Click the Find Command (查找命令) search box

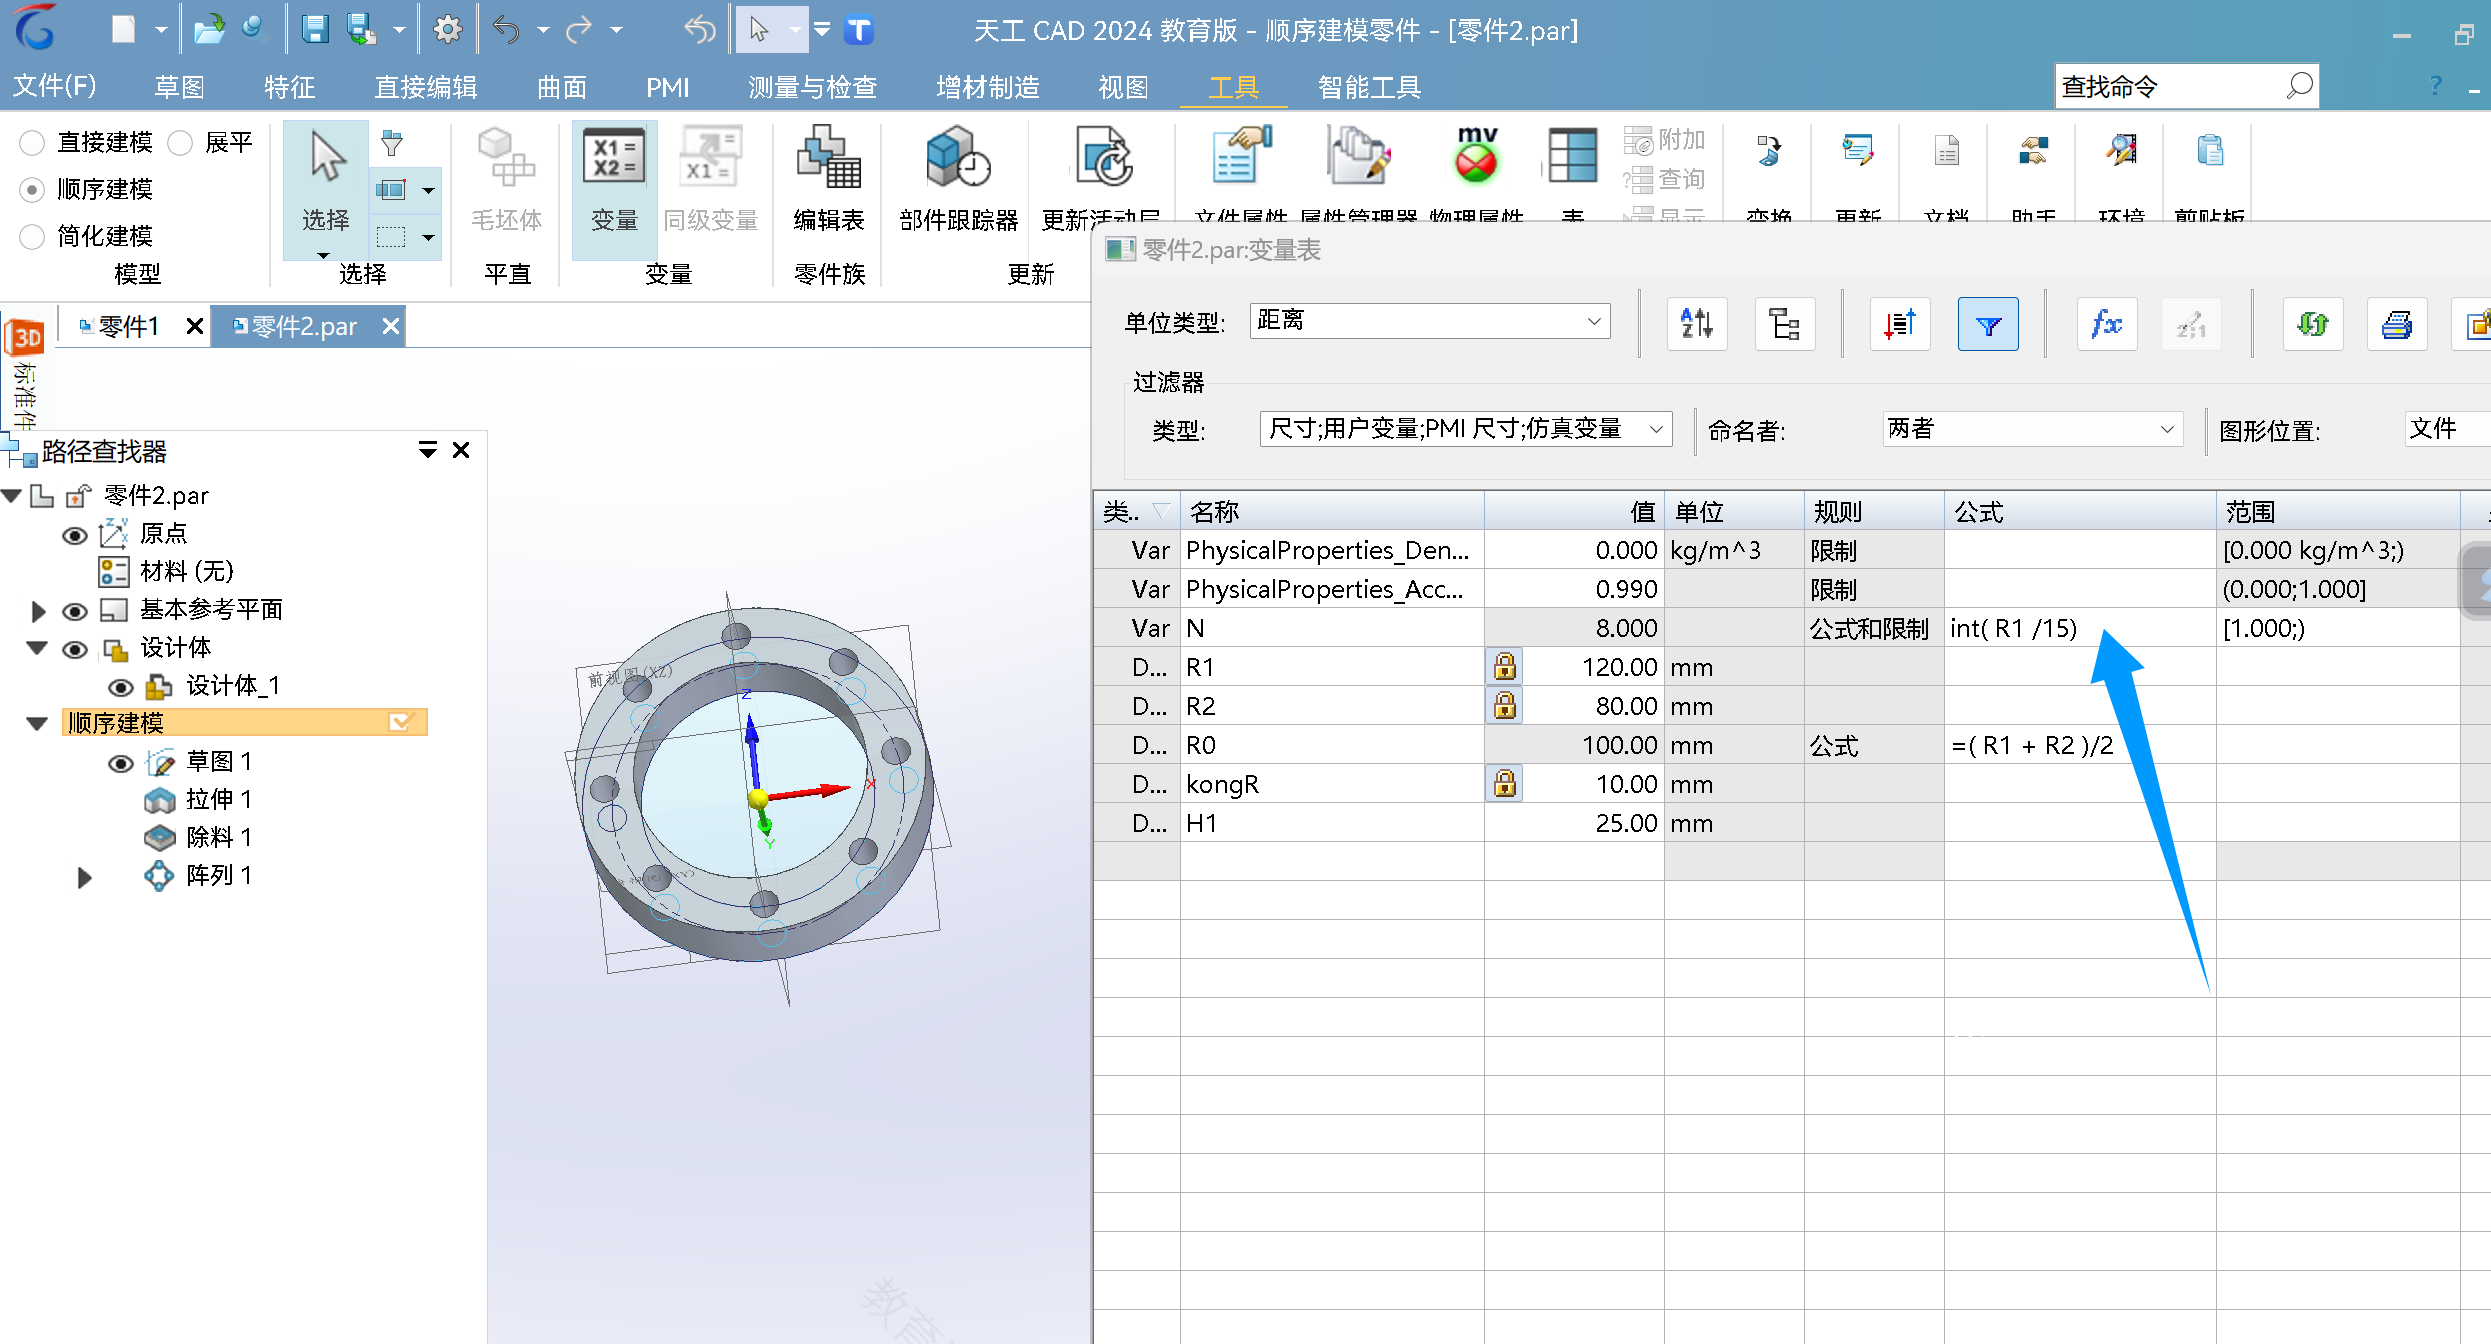[2186, 87]
